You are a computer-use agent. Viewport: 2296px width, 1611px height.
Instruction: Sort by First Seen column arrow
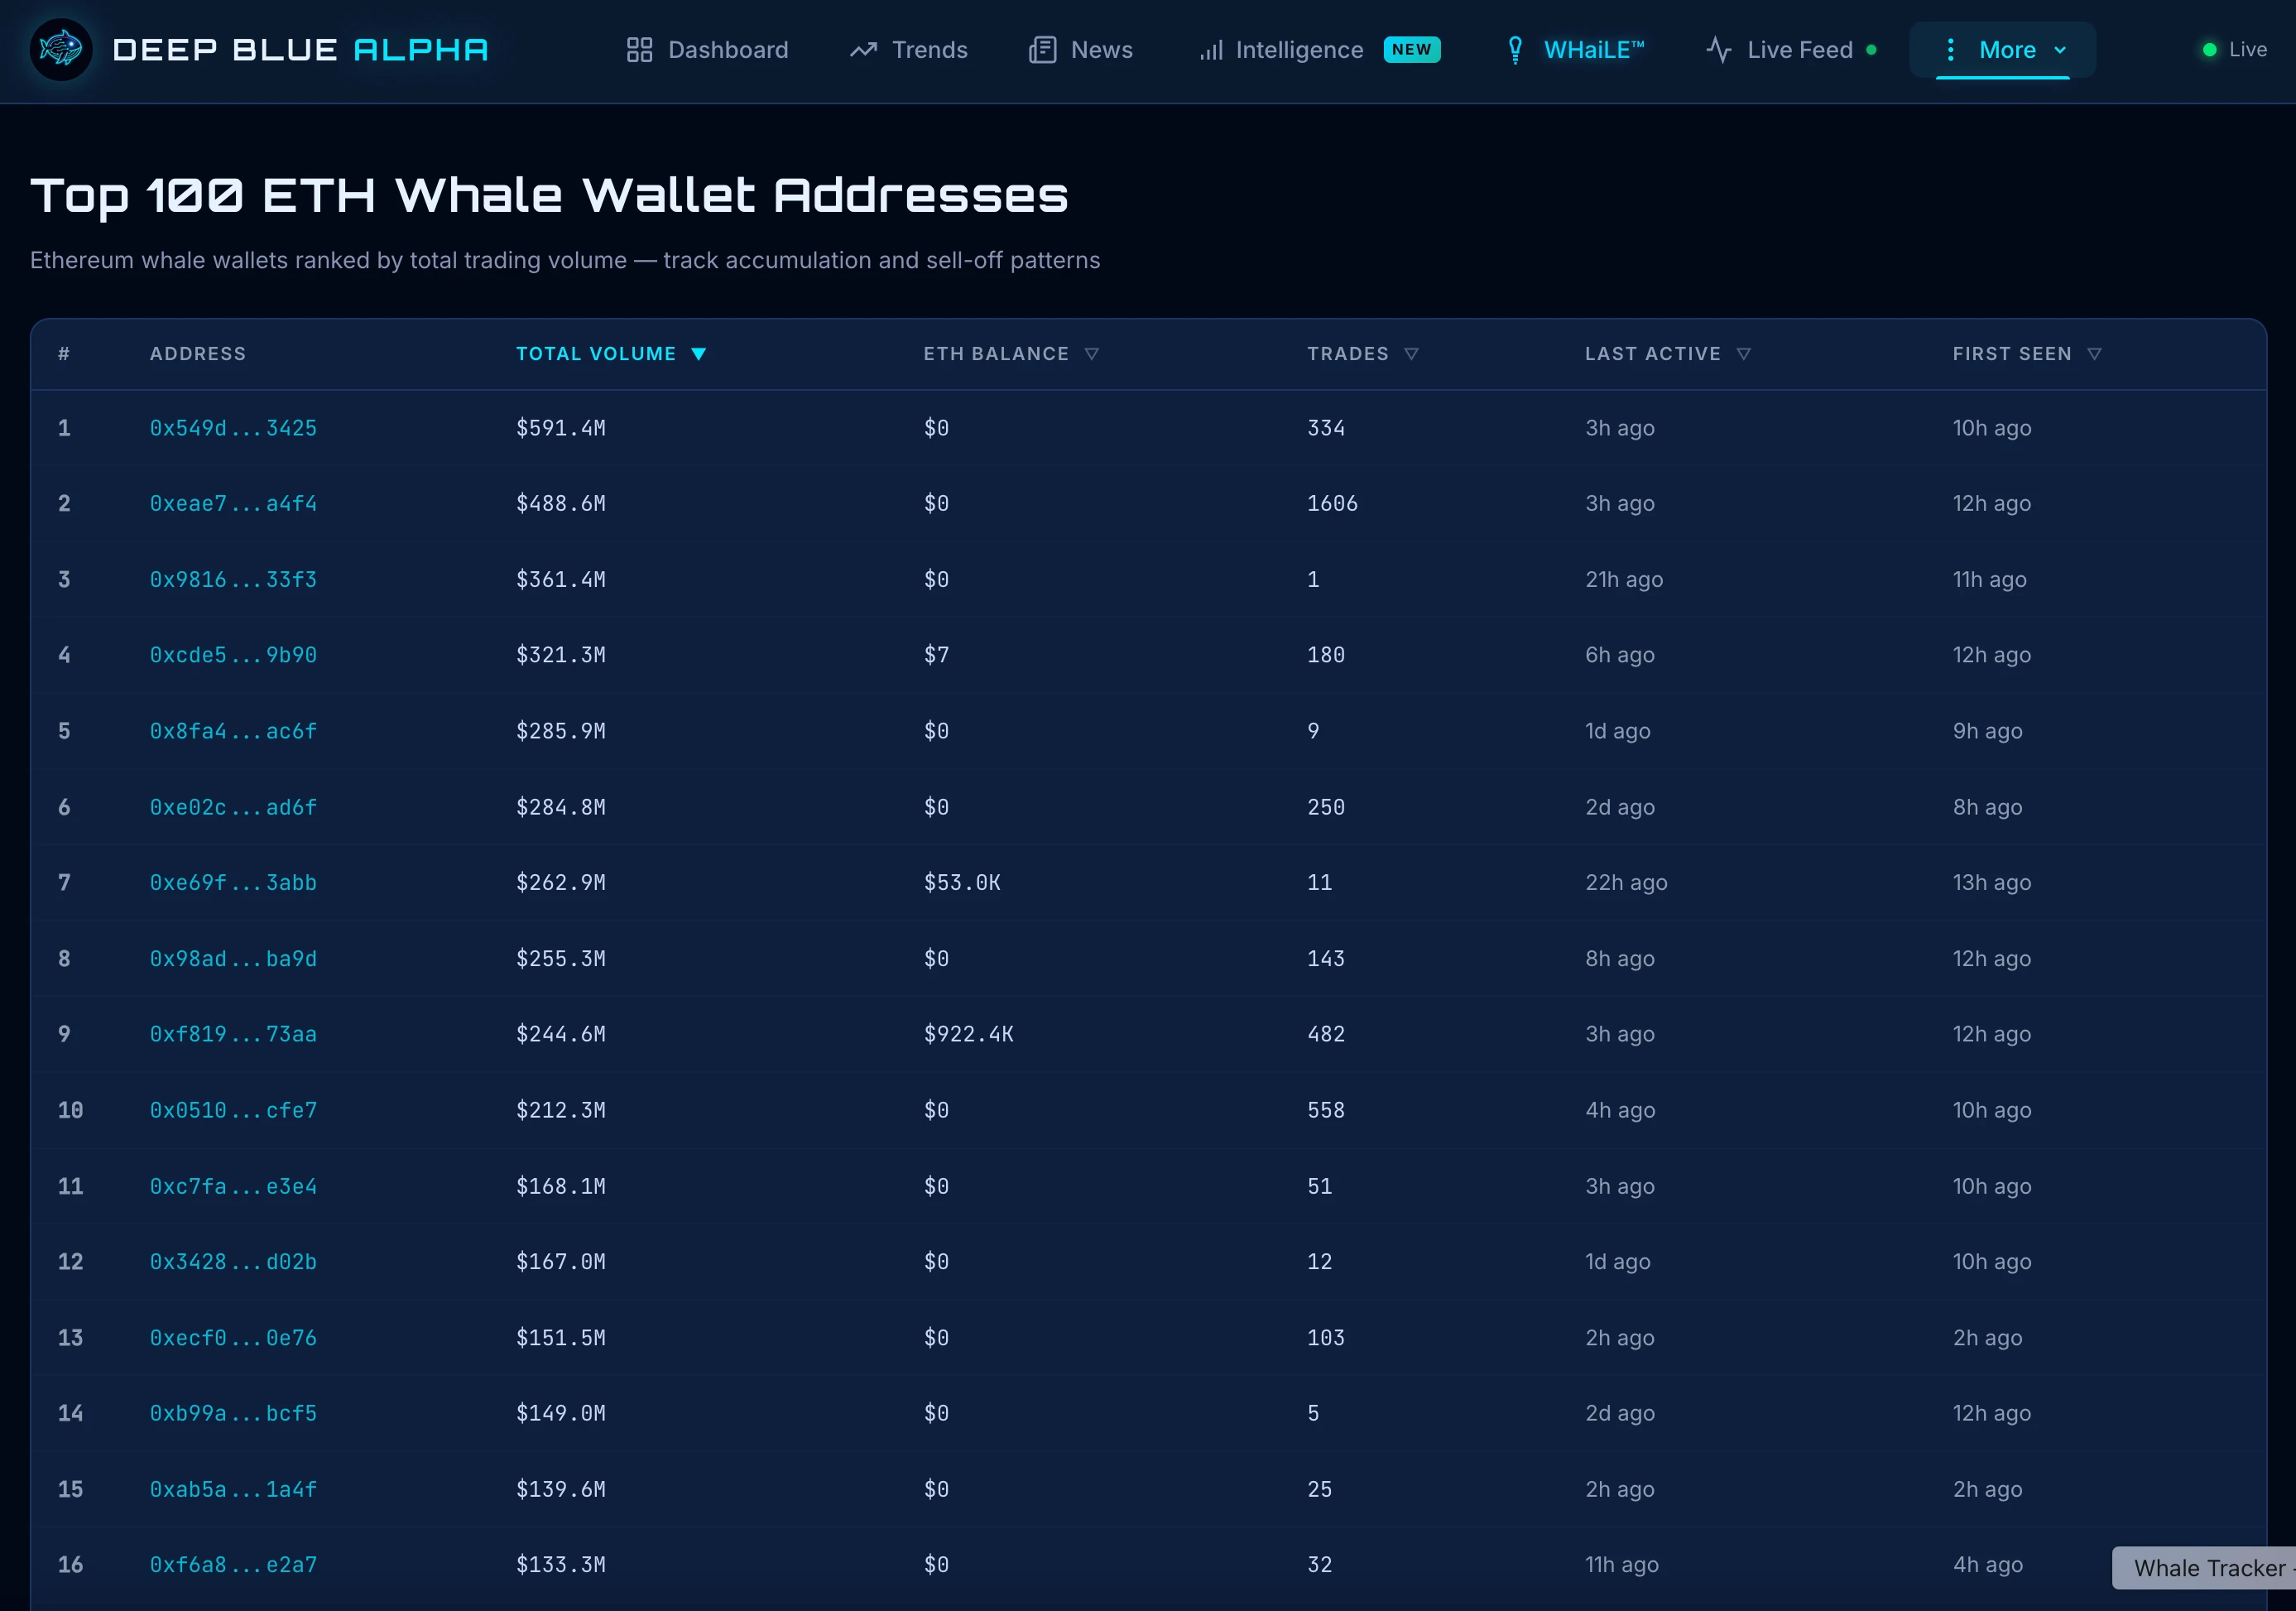[x=2094, y=354]
